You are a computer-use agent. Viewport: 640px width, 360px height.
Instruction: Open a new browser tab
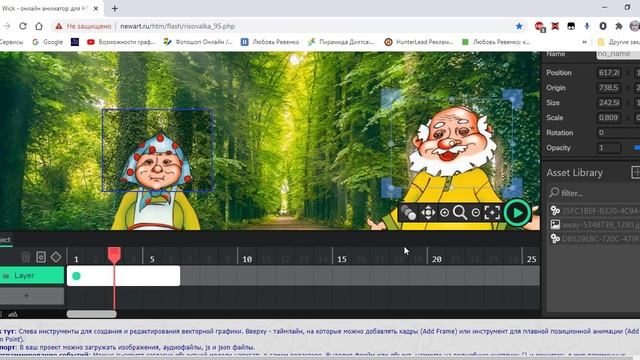click(x=115, y=9)
